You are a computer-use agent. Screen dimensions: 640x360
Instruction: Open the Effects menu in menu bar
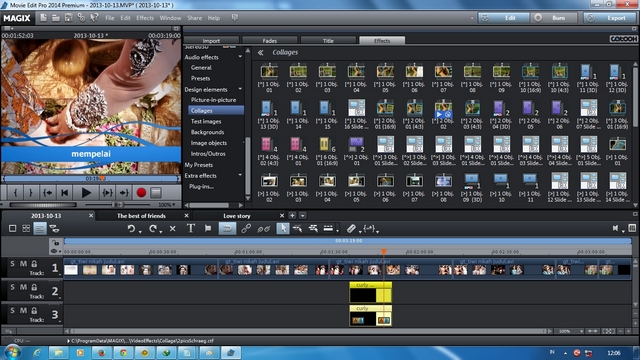point(145,18)
